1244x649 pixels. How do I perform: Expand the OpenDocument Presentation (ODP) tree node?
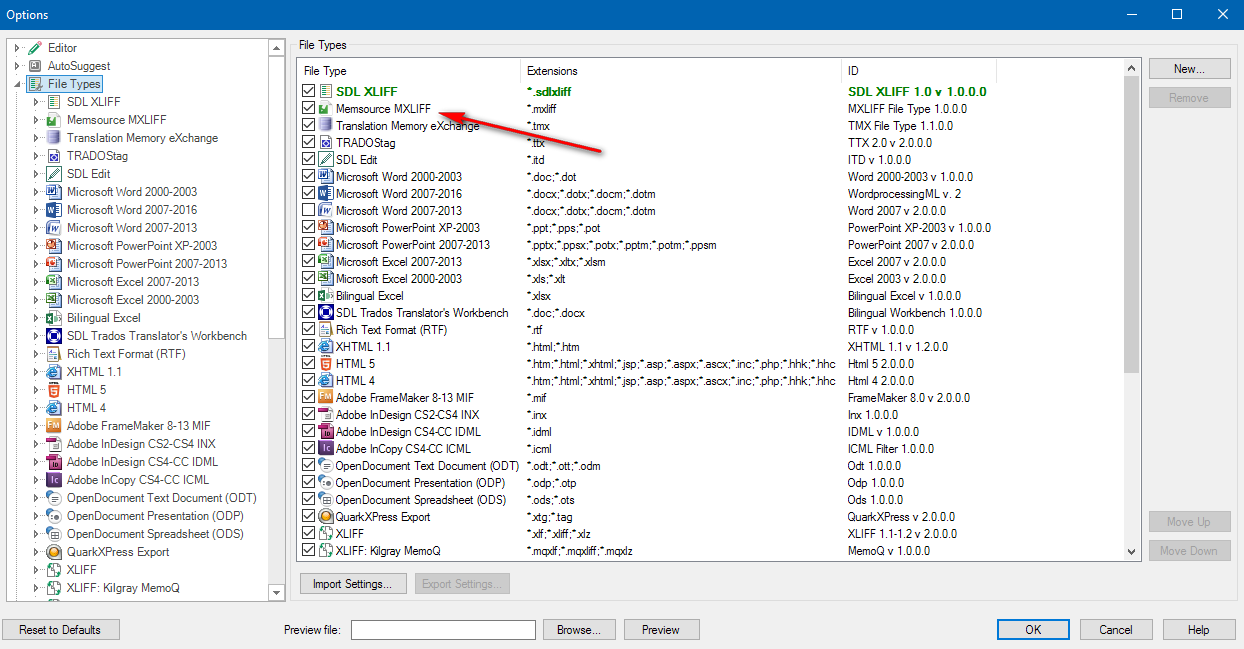pos(37,516)
